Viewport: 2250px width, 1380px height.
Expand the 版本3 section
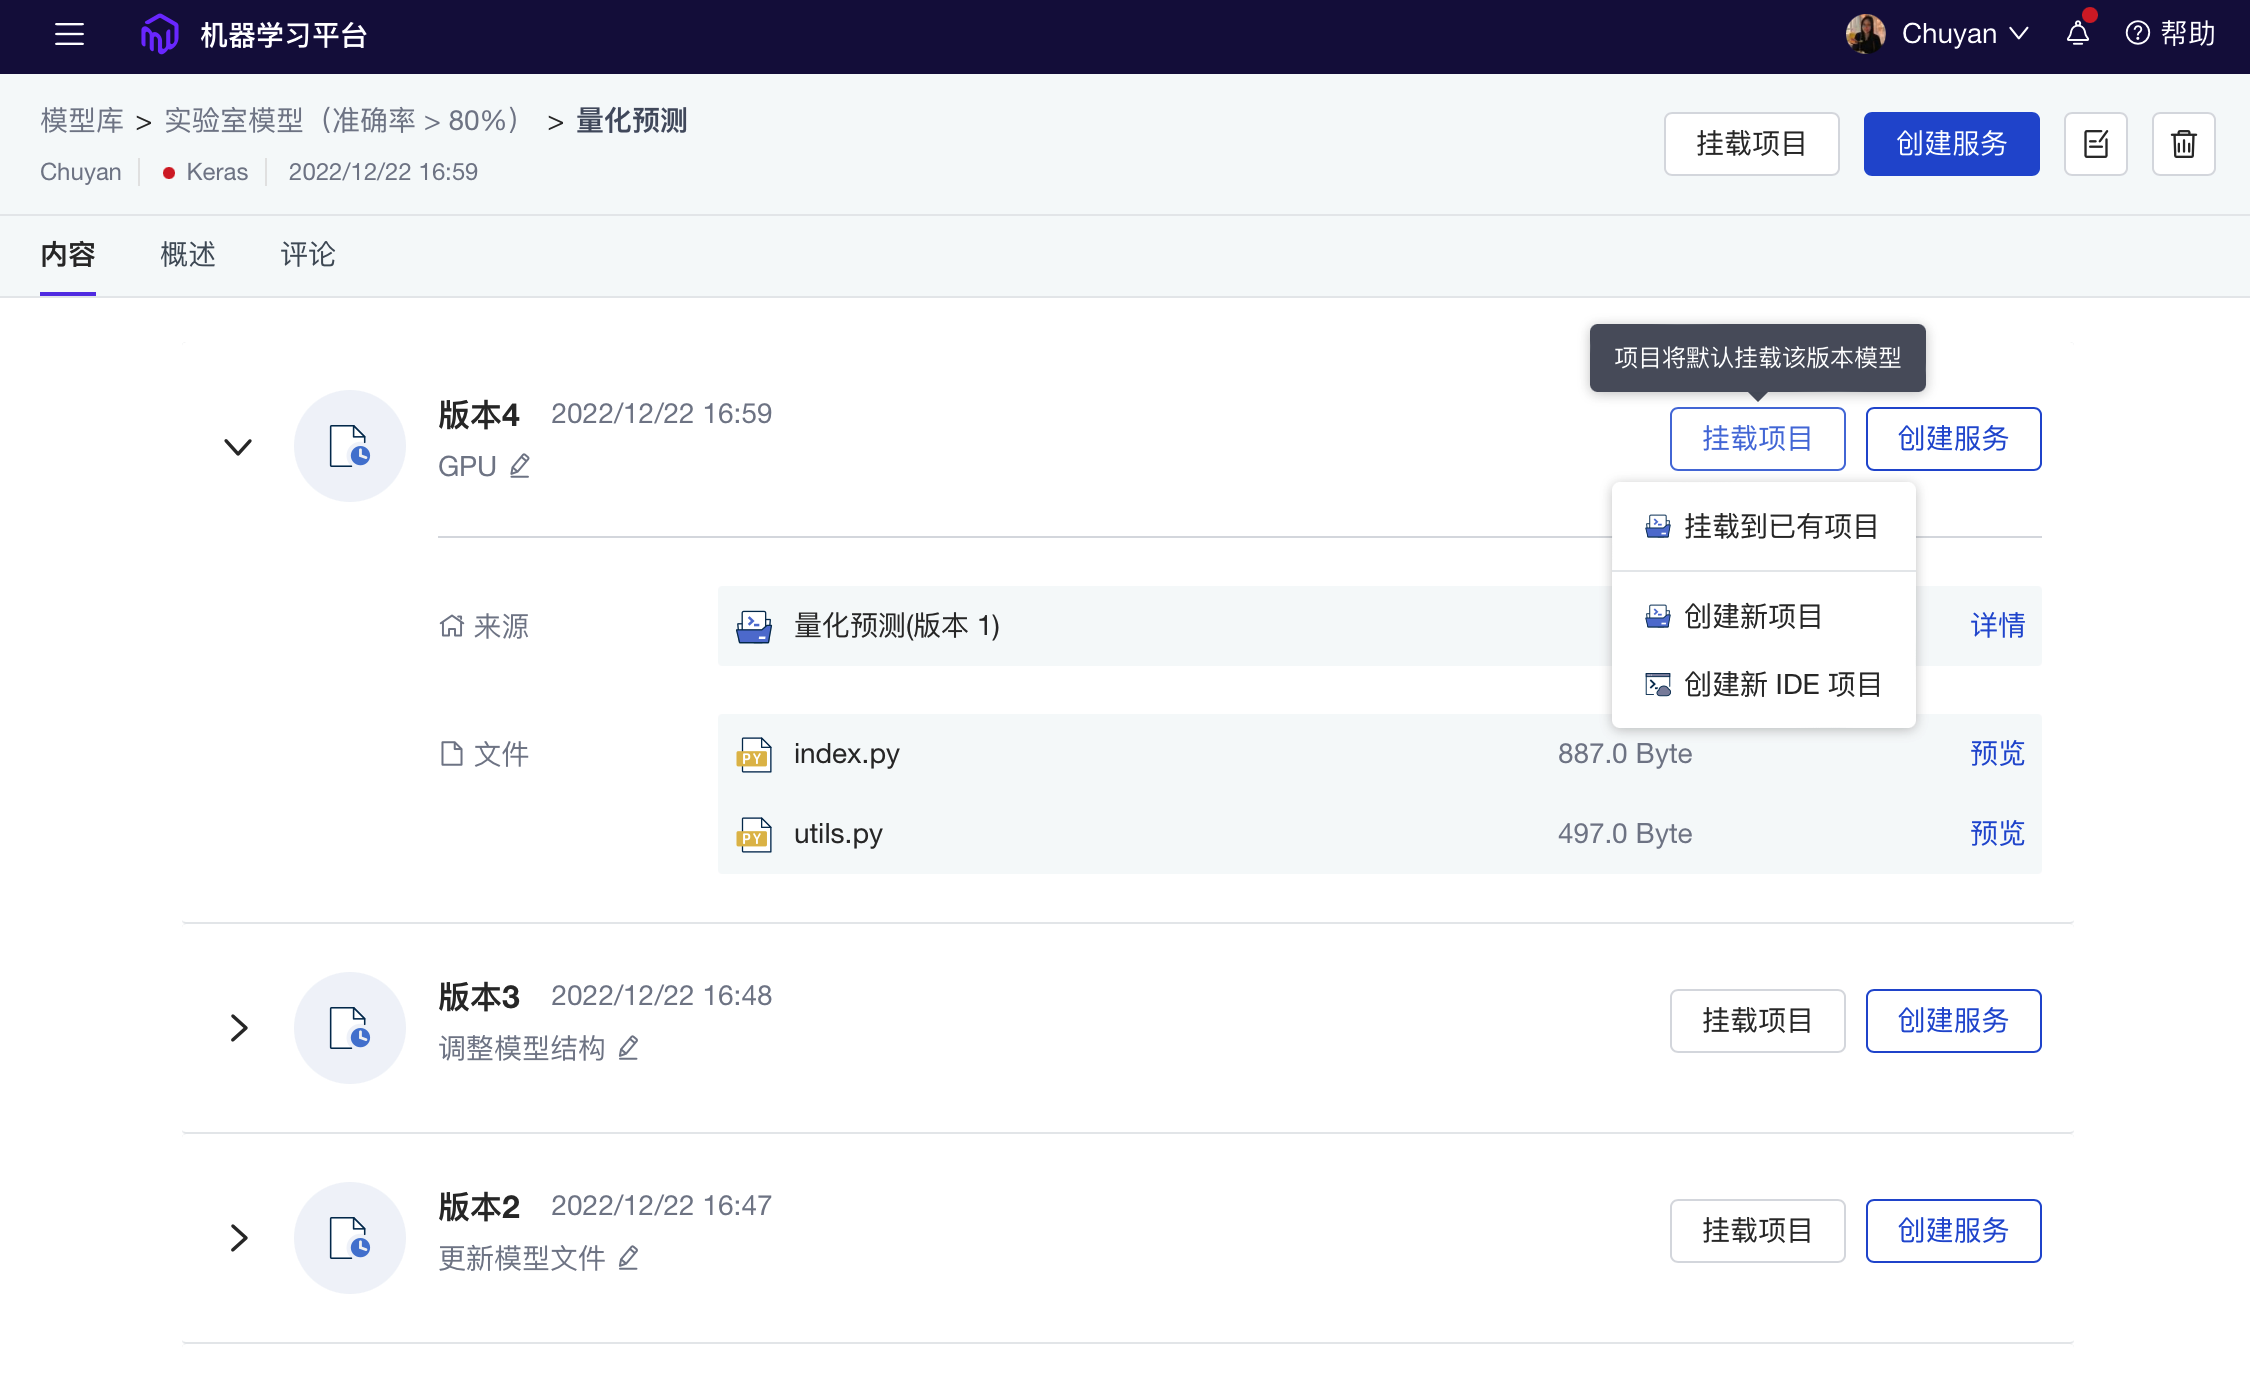coord(239,1028)
